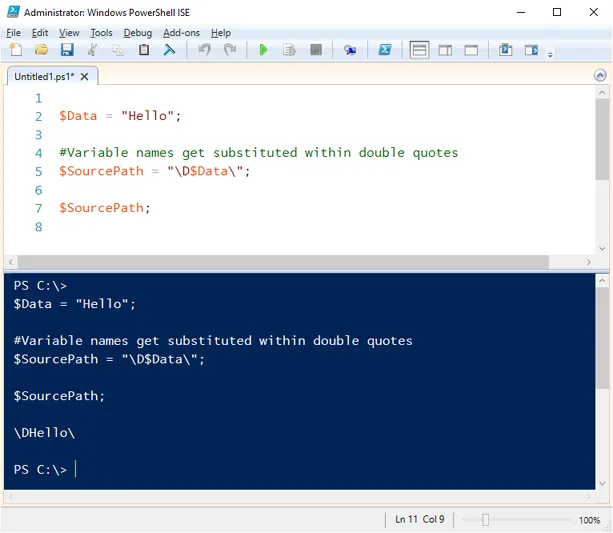The image size is (613, 533).
Task: Open a new remote PowerShell tab
Action: pyautogui.click(x=350, y=50)
